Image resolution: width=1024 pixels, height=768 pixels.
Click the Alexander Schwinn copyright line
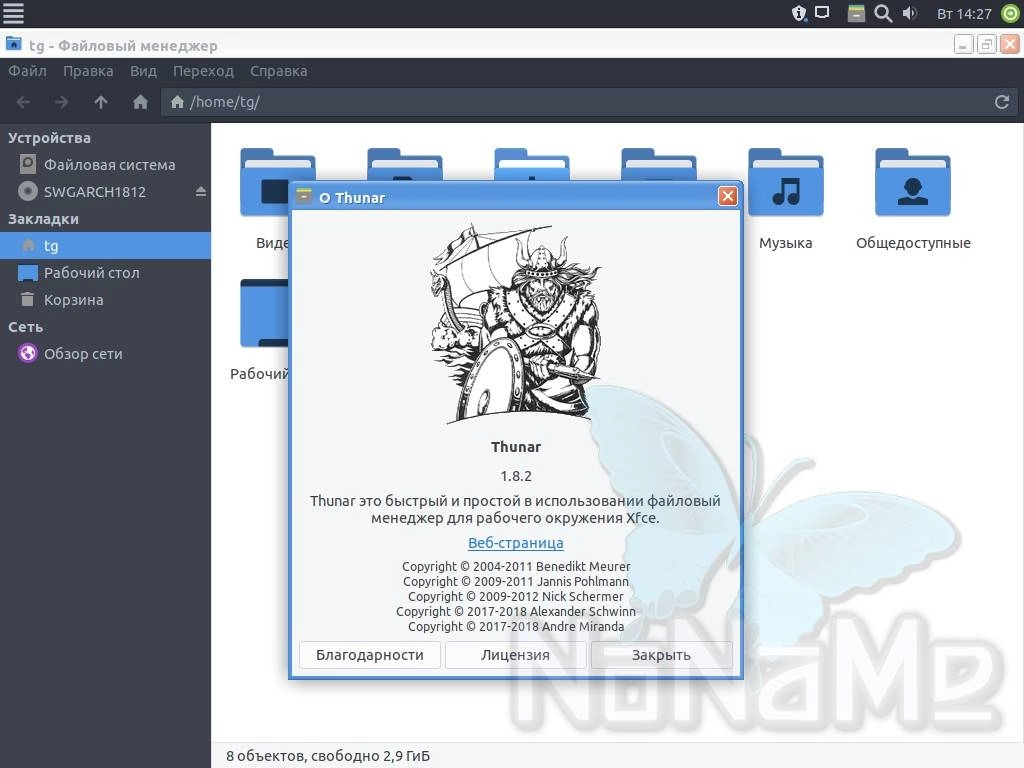tap(516, 611)
